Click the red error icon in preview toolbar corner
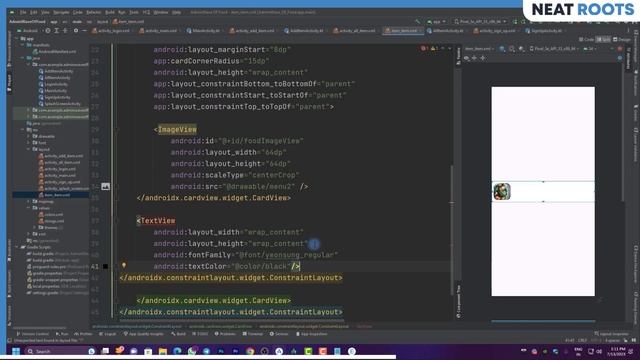This screenshot has width=640, height=360. point(620,49)
